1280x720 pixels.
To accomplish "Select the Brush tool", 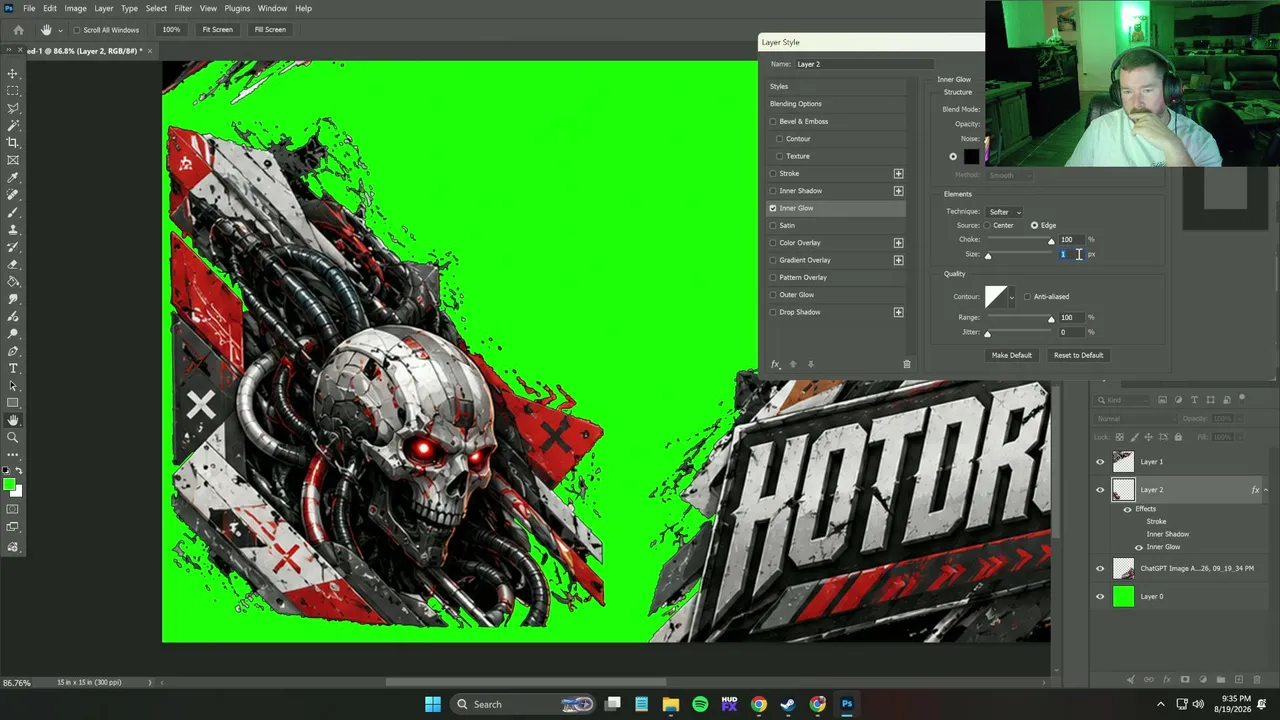I will tap(13, 212).
